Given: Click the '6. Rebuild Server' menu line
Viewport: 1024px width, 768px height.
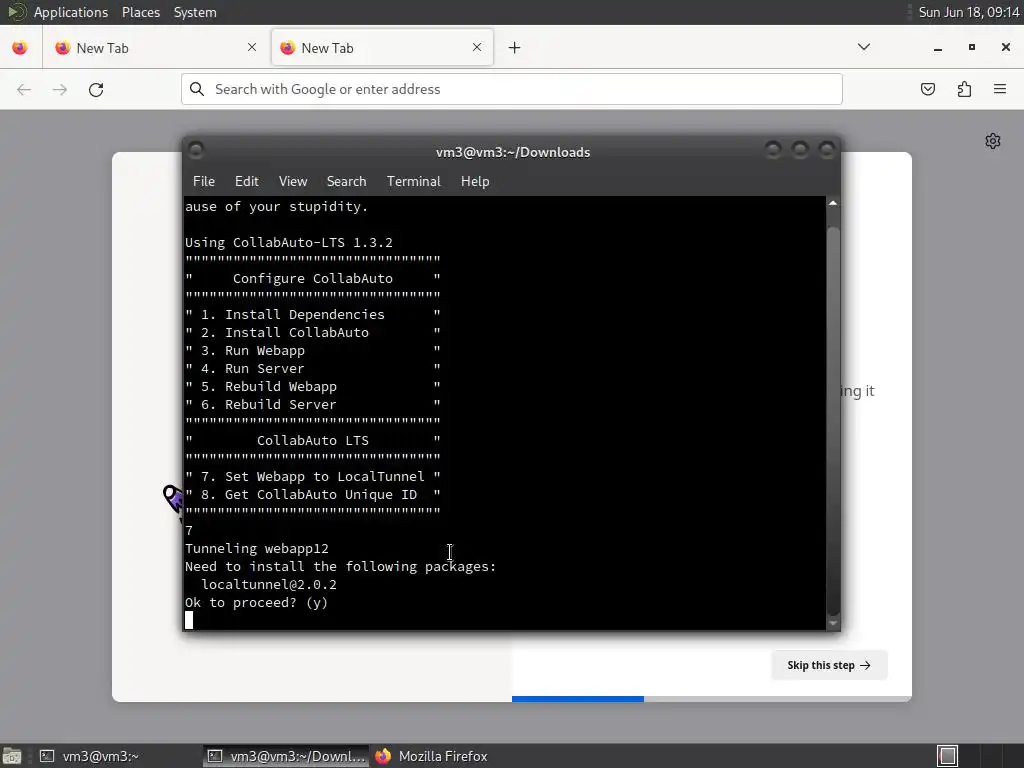Looking at the screenshot, I should 313,404.
